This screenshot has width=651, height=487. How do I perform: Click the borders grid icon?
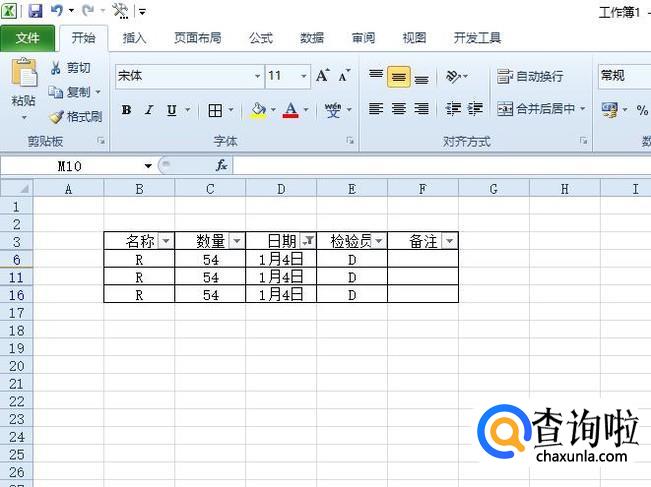click(215, 110)
